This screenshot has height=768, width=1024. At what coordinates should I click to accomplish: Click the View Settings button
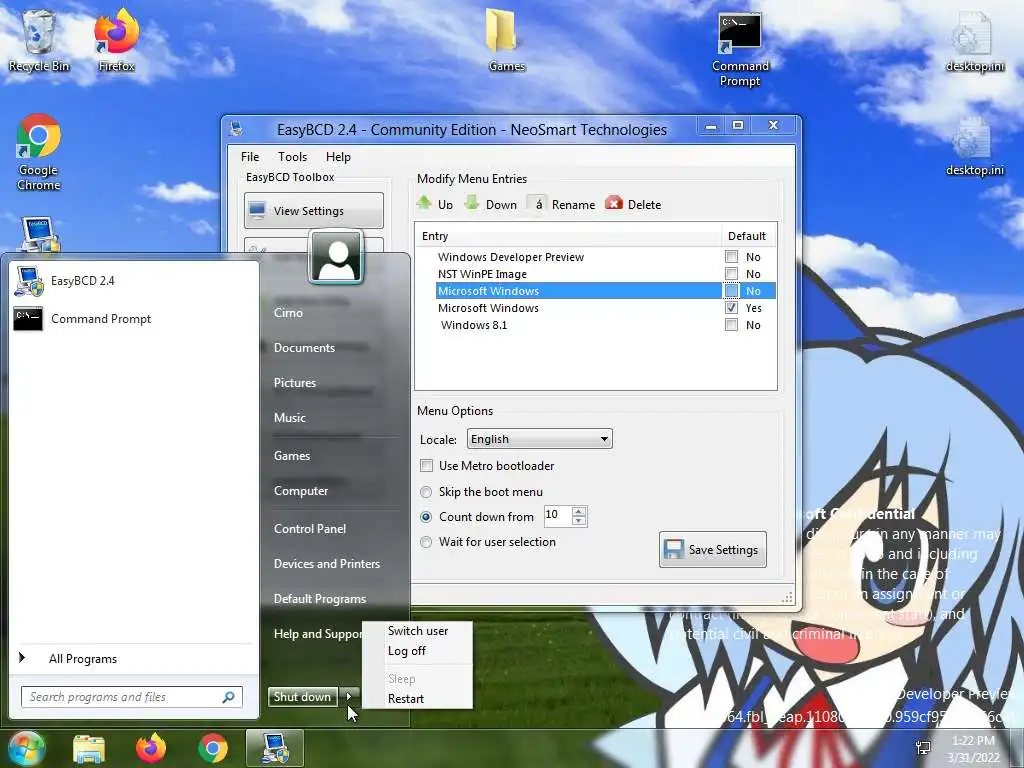pos(313,210)
